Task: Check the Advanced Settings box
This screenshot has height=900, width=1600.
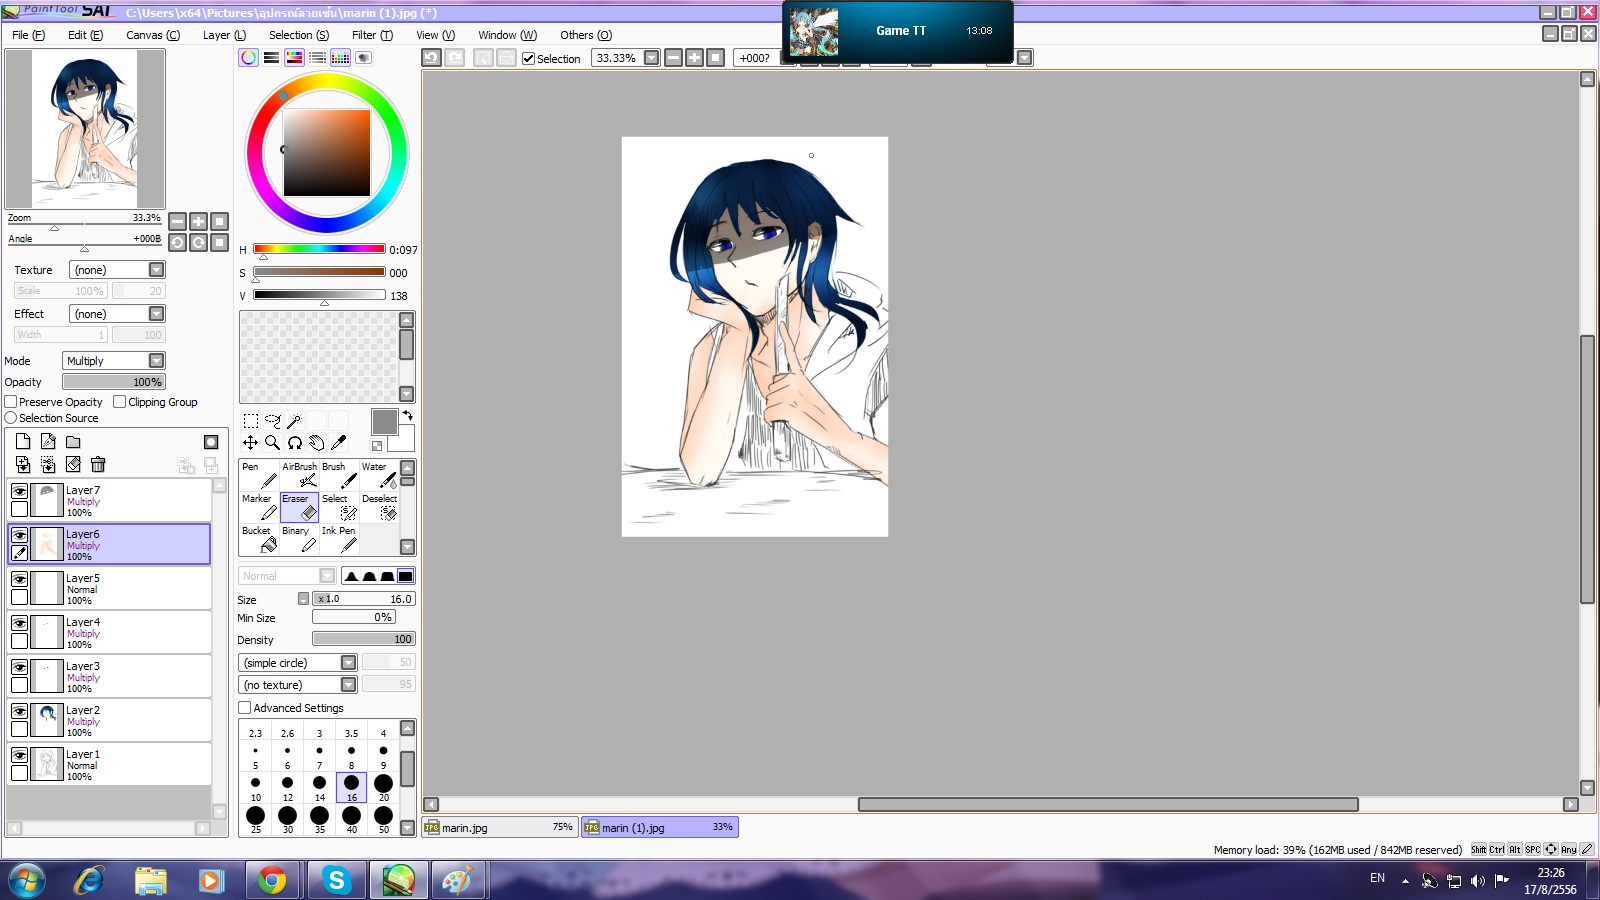Action: pyautogui.click(x=245, y=708)
